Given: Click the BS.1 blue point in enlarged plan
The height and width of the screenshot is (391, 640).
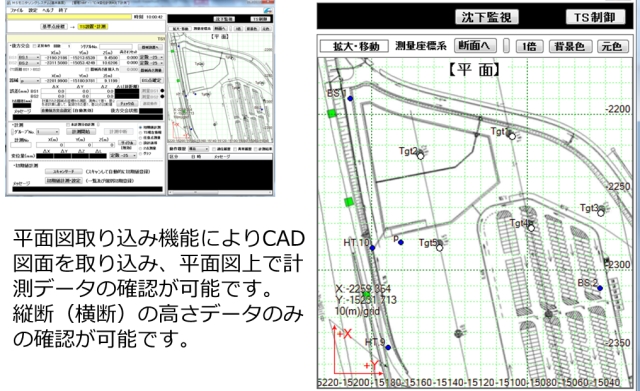Looking at the screenshot, I should pyautogui.click(x=350, y=98).
